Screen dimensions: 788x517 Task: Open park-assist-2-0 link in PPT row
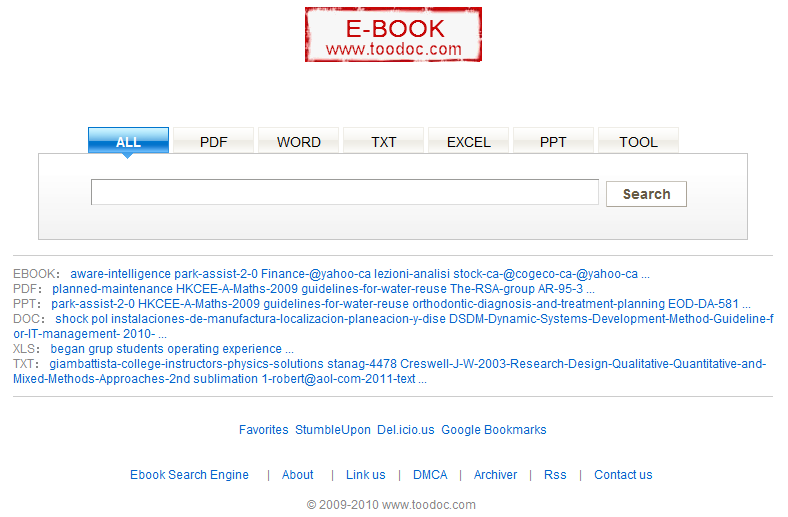93,304
